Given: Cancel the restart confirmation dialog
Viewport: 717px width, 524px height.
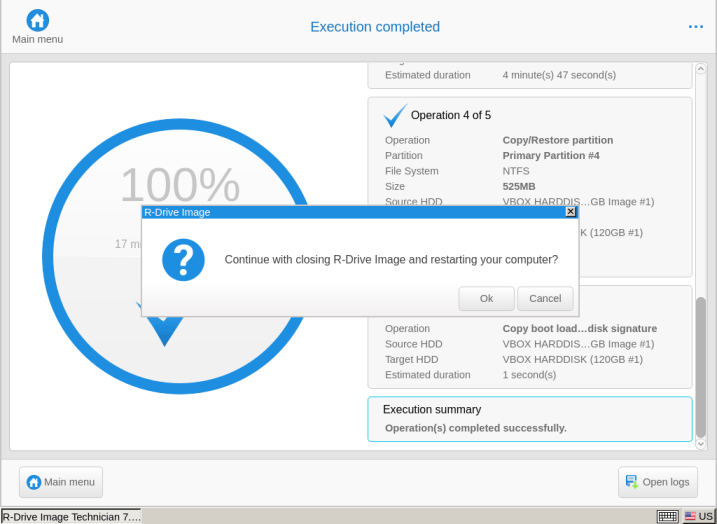Looking at the screenshot, I should [x=545, y=299].
